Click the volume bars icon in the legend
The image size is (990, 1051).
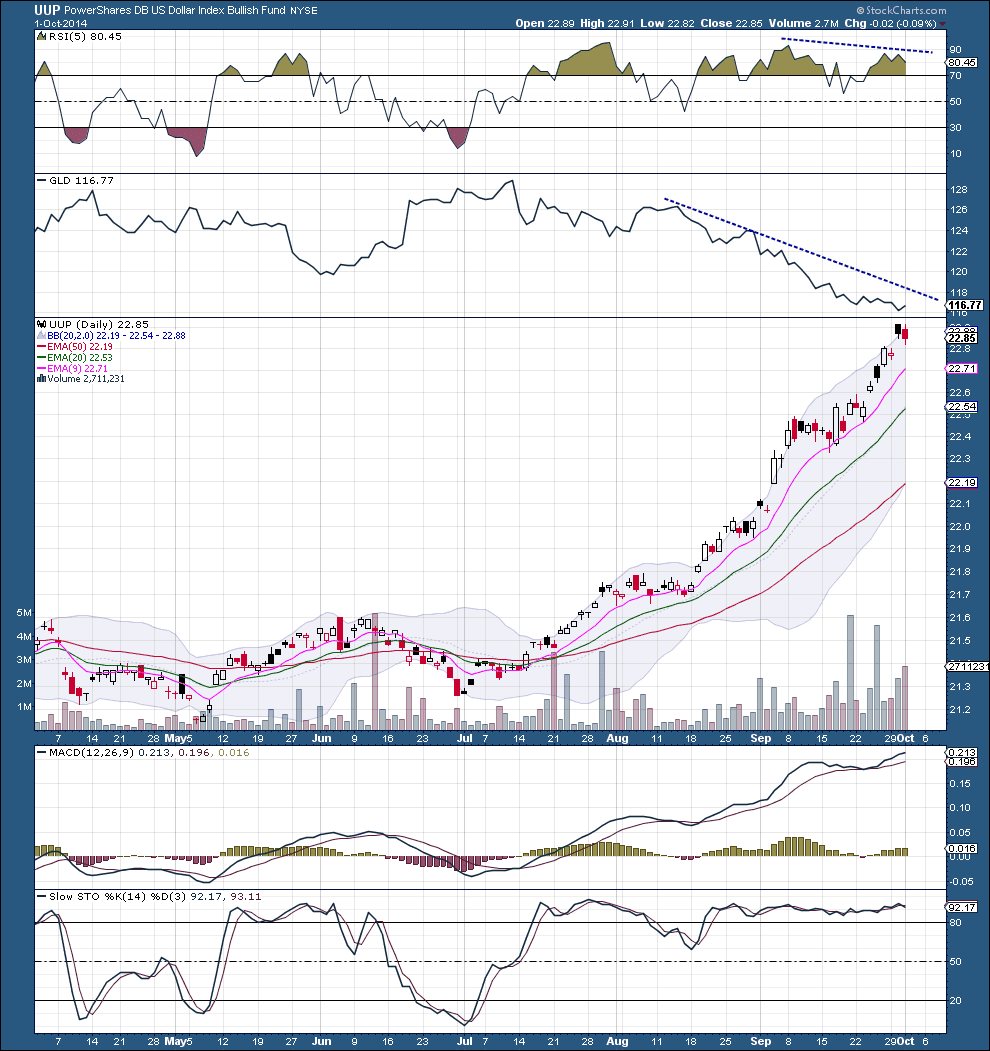pyautogui.click(x=42, y=379)
